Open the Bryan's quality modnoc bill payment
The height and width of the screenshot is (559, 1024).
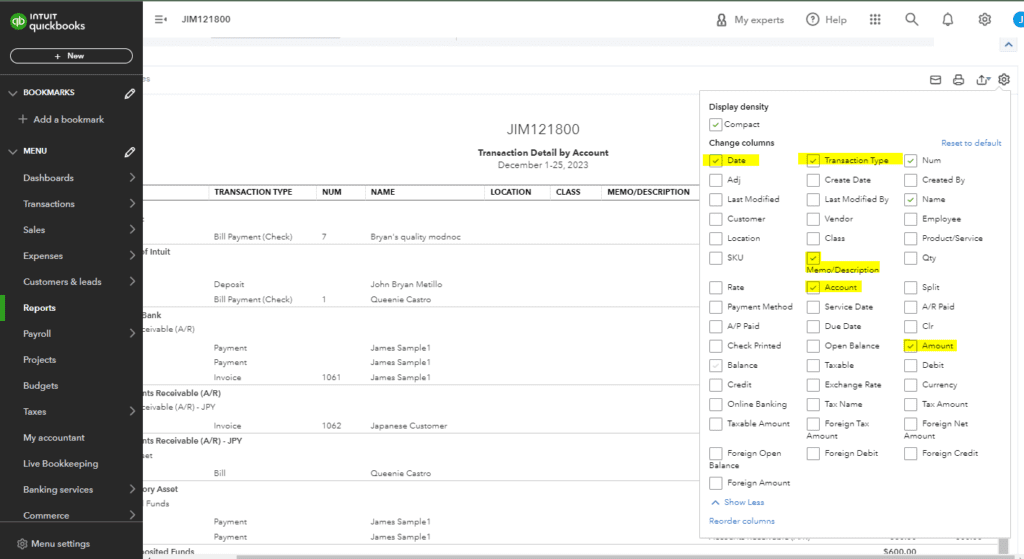415,237
